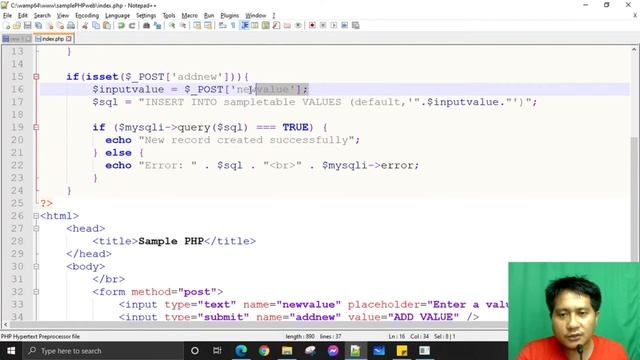This screenshot has width=640, height=360.
Task: Open User Defined Language dialog icon
Action: pos(255,25)
